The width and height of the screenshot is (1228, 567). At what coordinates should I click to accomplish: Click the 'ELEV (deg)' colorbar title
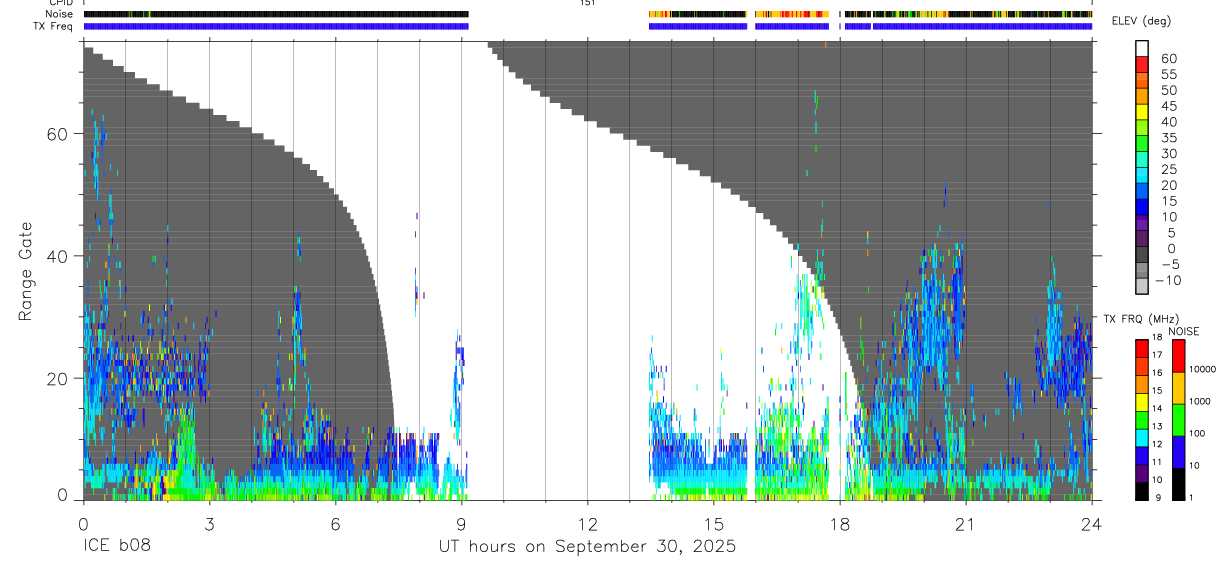[1141, 21]
